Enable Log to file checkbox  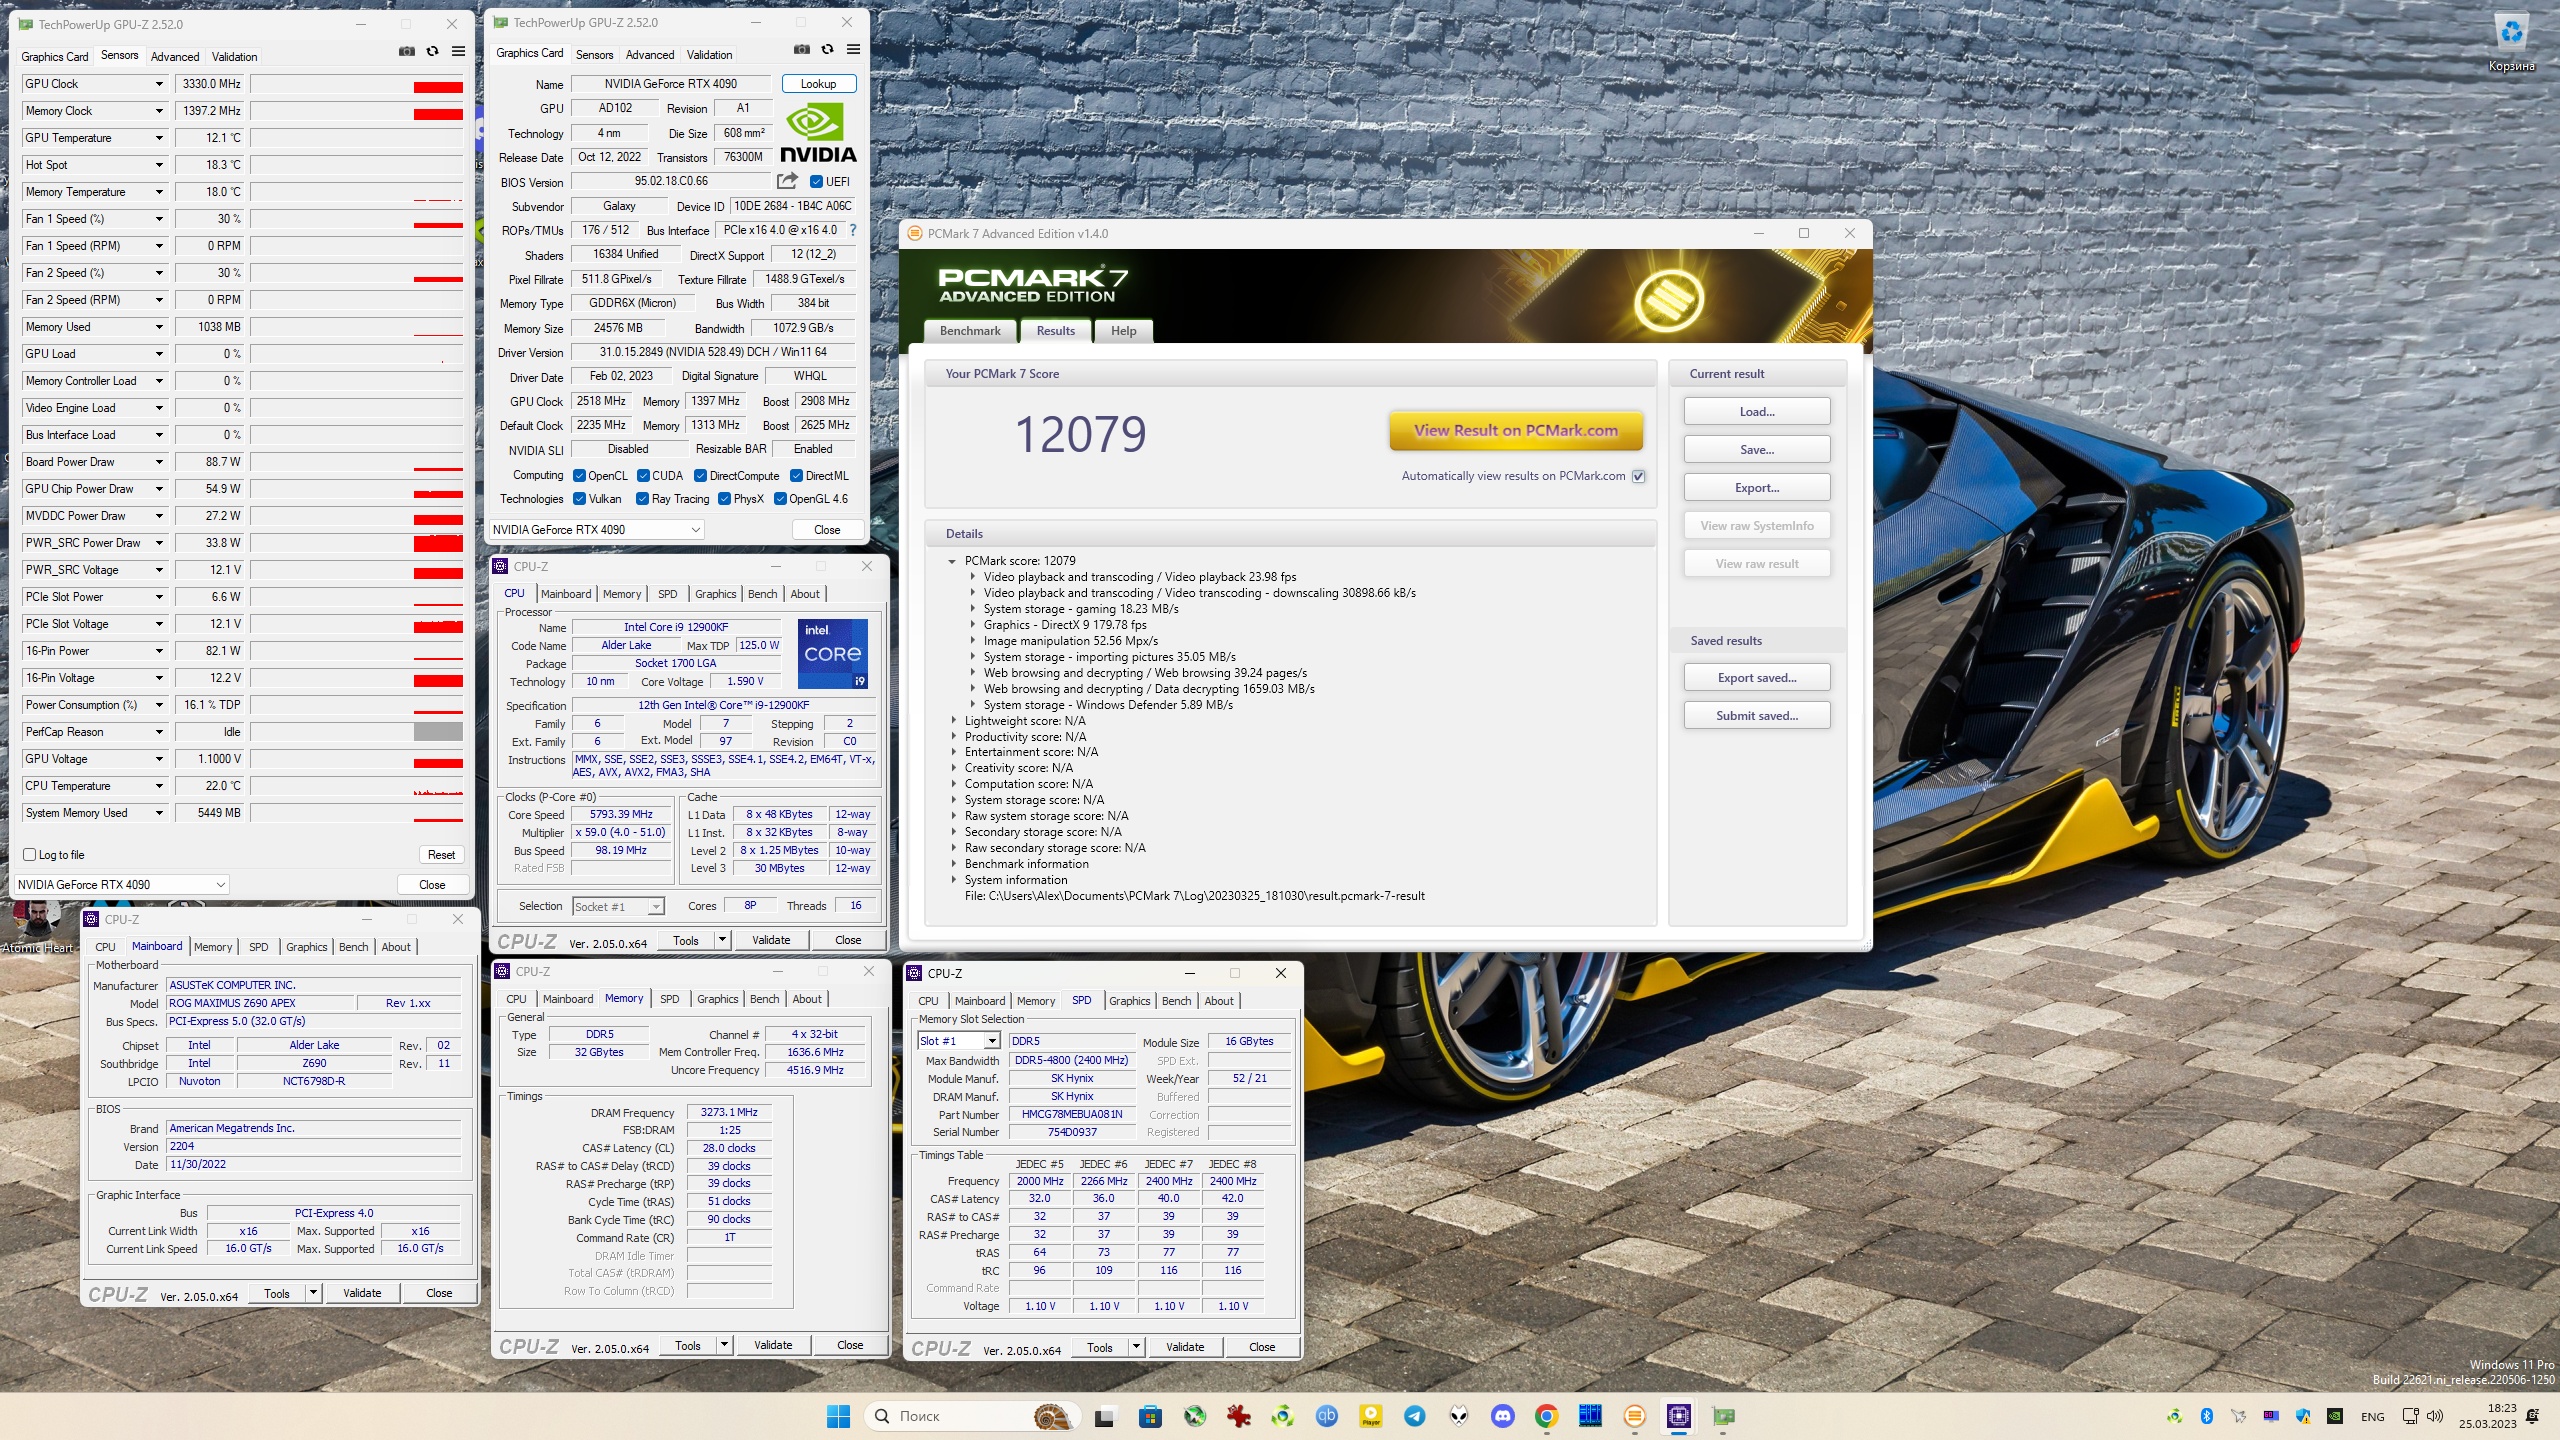(x=29, y=855)
